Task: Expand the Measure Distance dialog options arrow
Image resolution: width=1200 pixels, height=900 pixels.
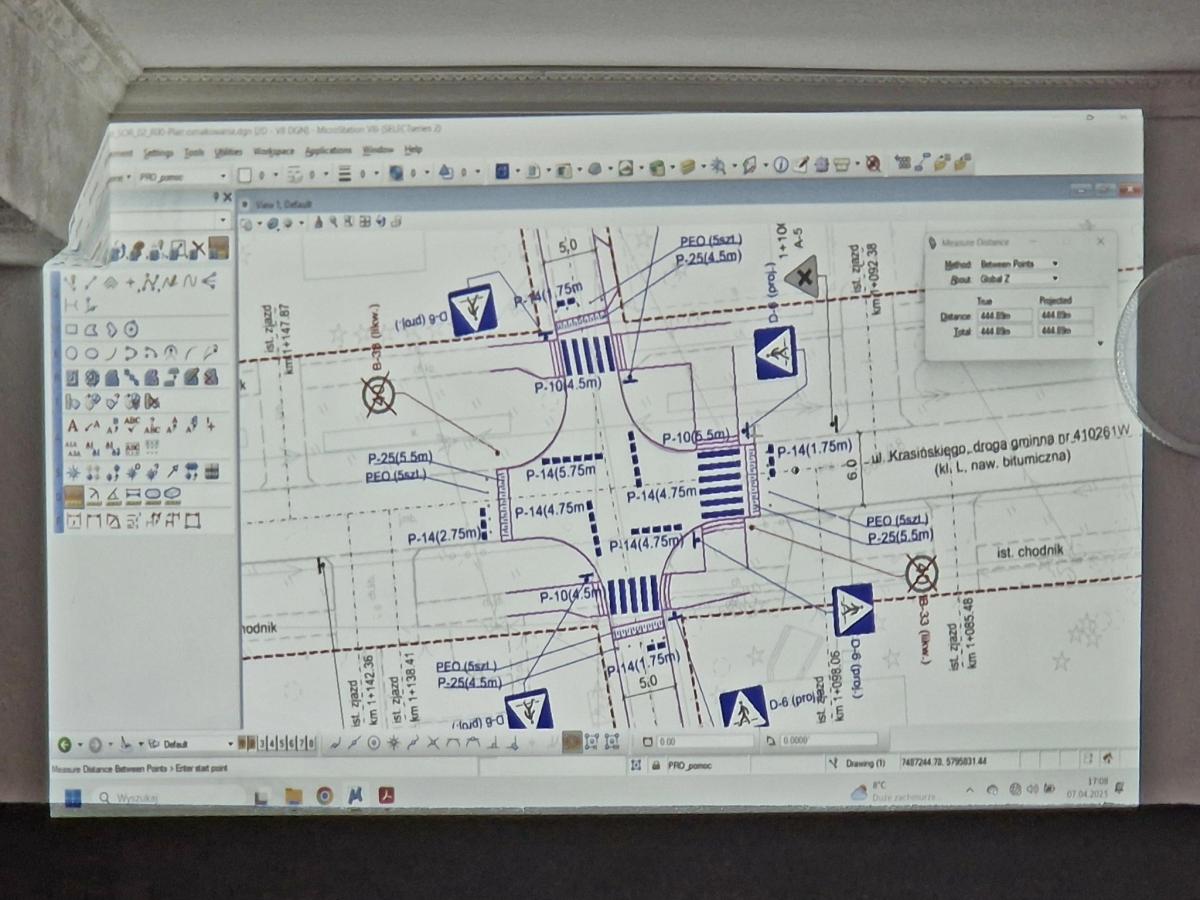Action: [1101, 343]
